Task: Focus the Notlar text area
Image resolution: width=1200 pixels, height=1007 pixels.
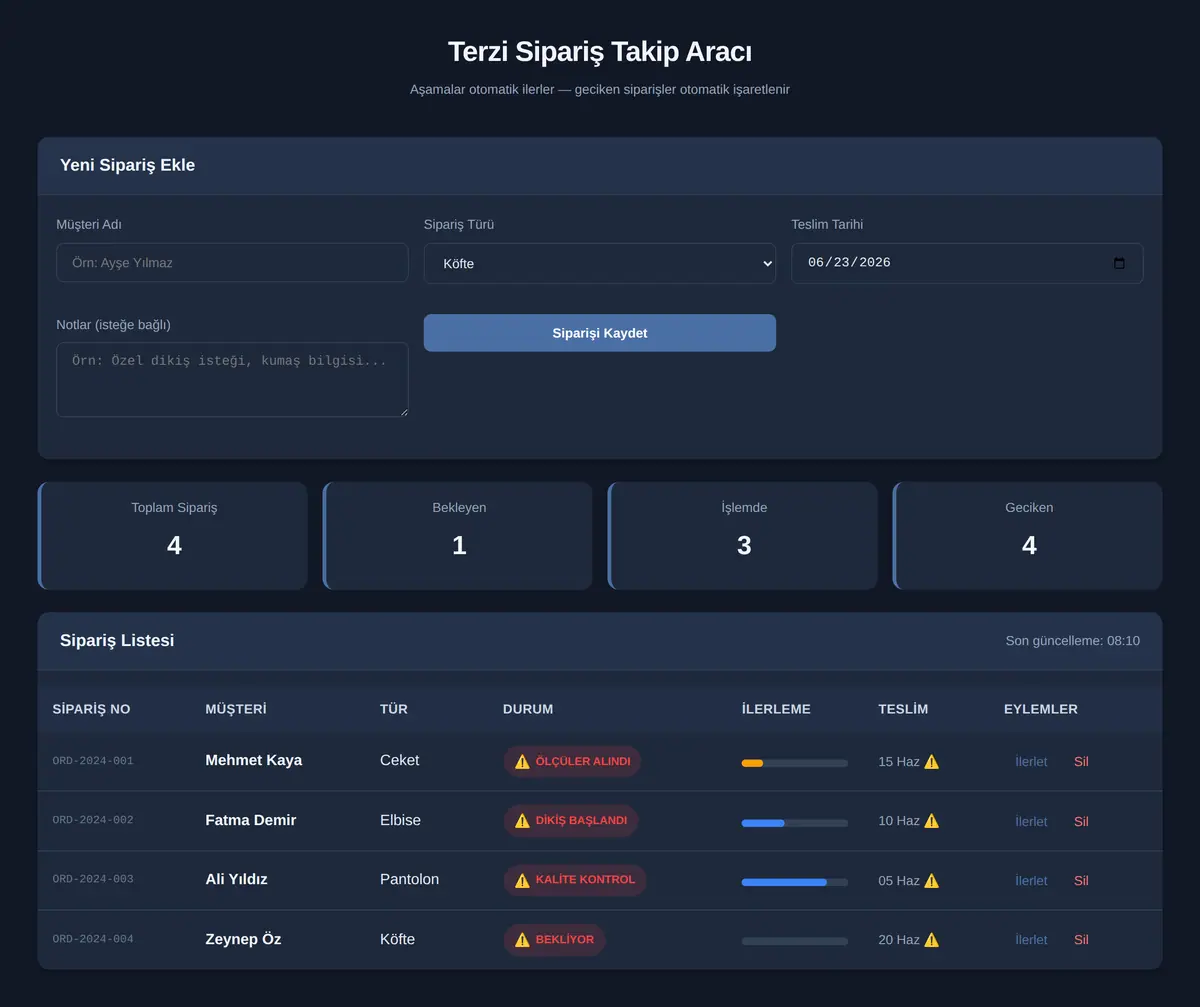Action: click(x=232, y=380)
